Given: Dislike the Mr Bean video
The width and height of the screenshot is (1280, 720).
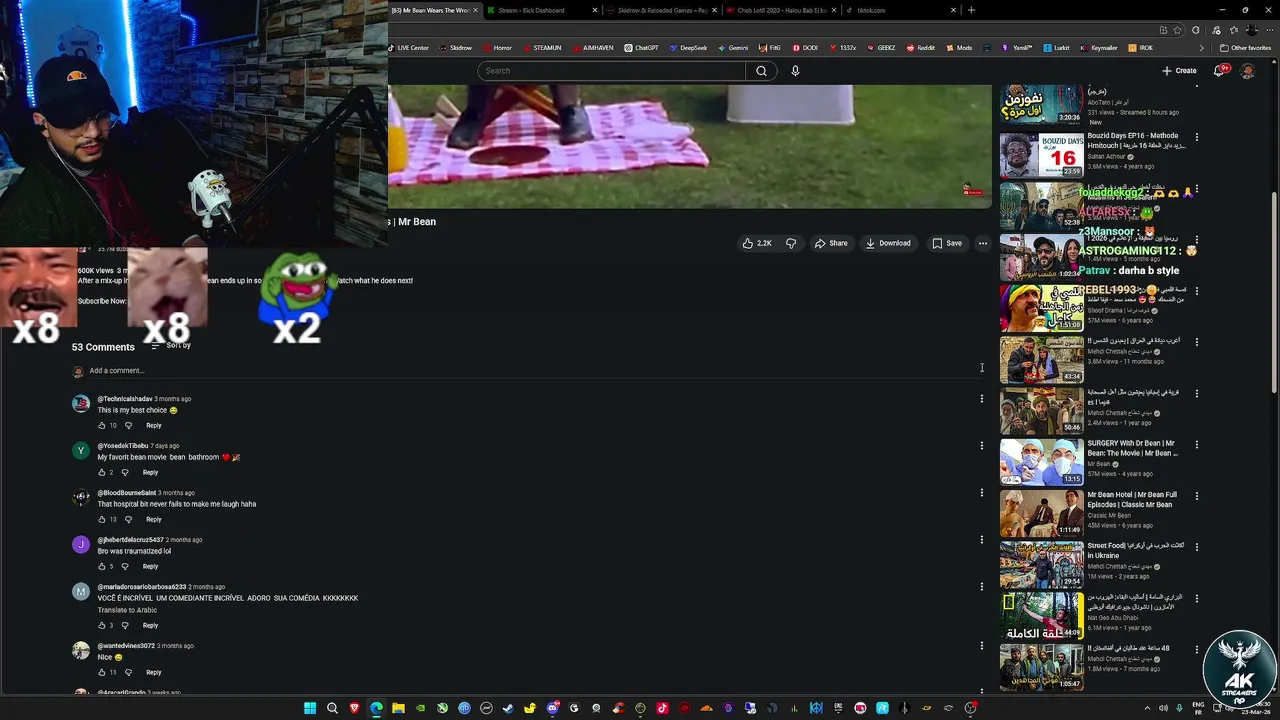Looking at the screenshot, I should (791, 243).
